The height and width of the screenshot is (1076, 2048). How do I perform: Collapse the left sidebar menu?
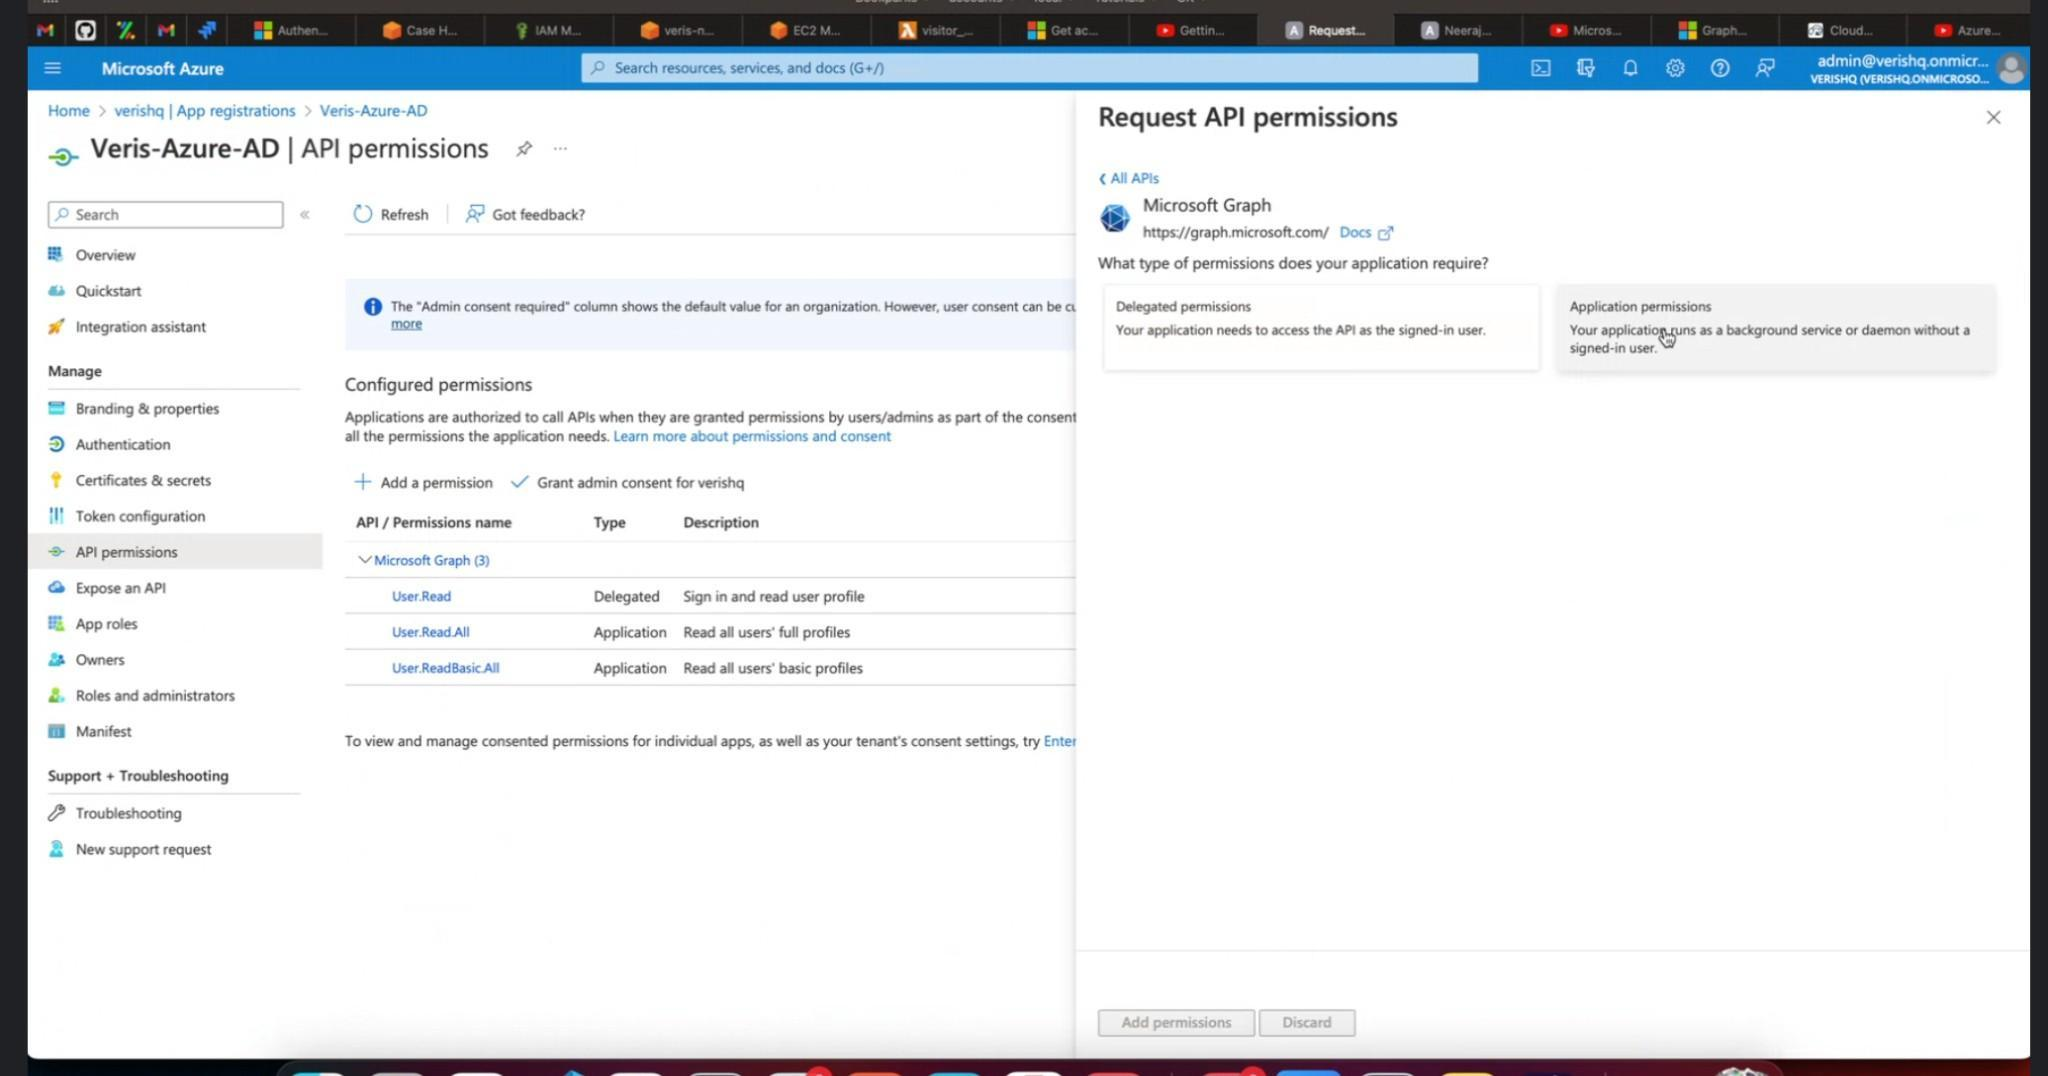(x=305, y=215)
